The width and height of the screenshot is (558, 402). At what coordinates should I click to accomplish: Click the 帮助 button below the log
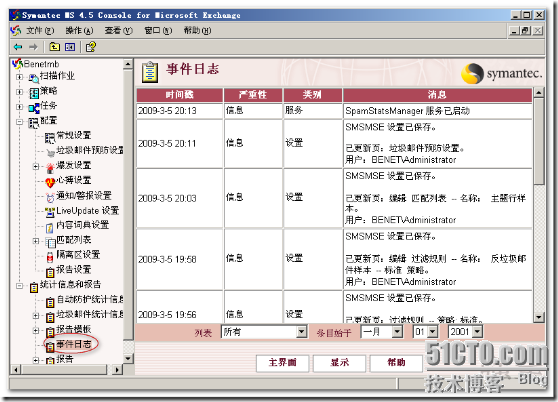point(396,363)
